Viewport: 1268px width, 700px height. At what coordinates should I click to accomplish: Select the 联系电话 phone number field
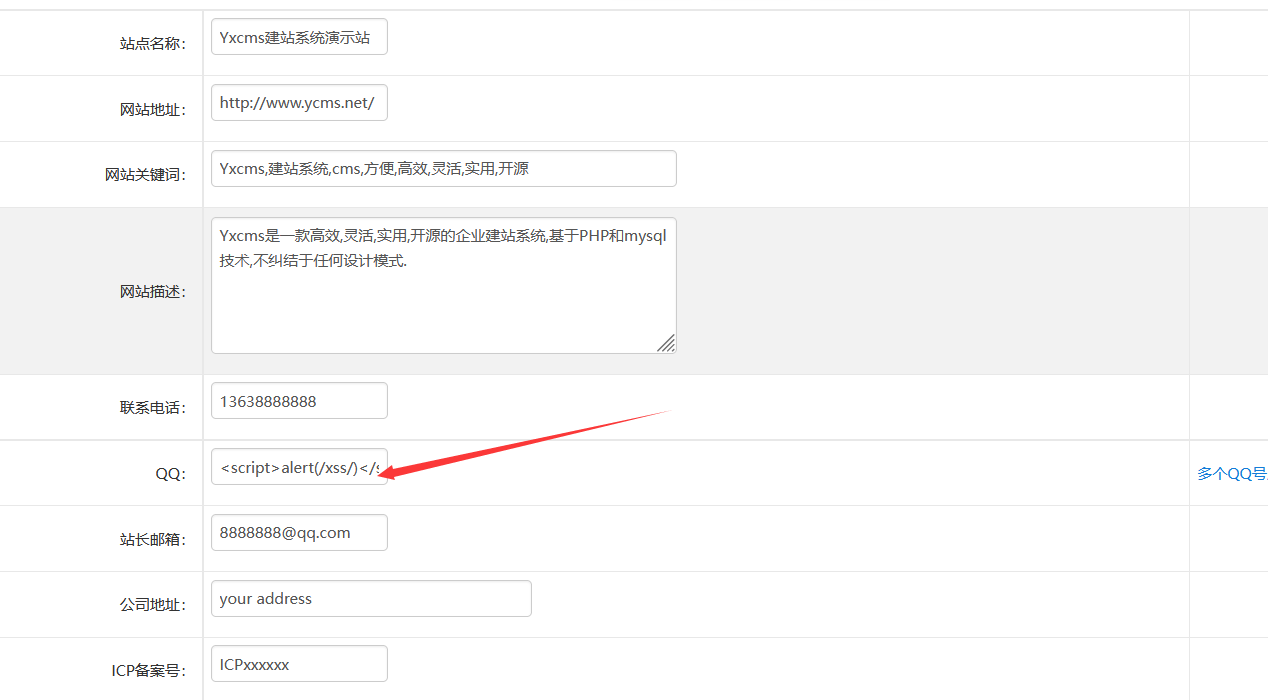(x=299, y=401)
